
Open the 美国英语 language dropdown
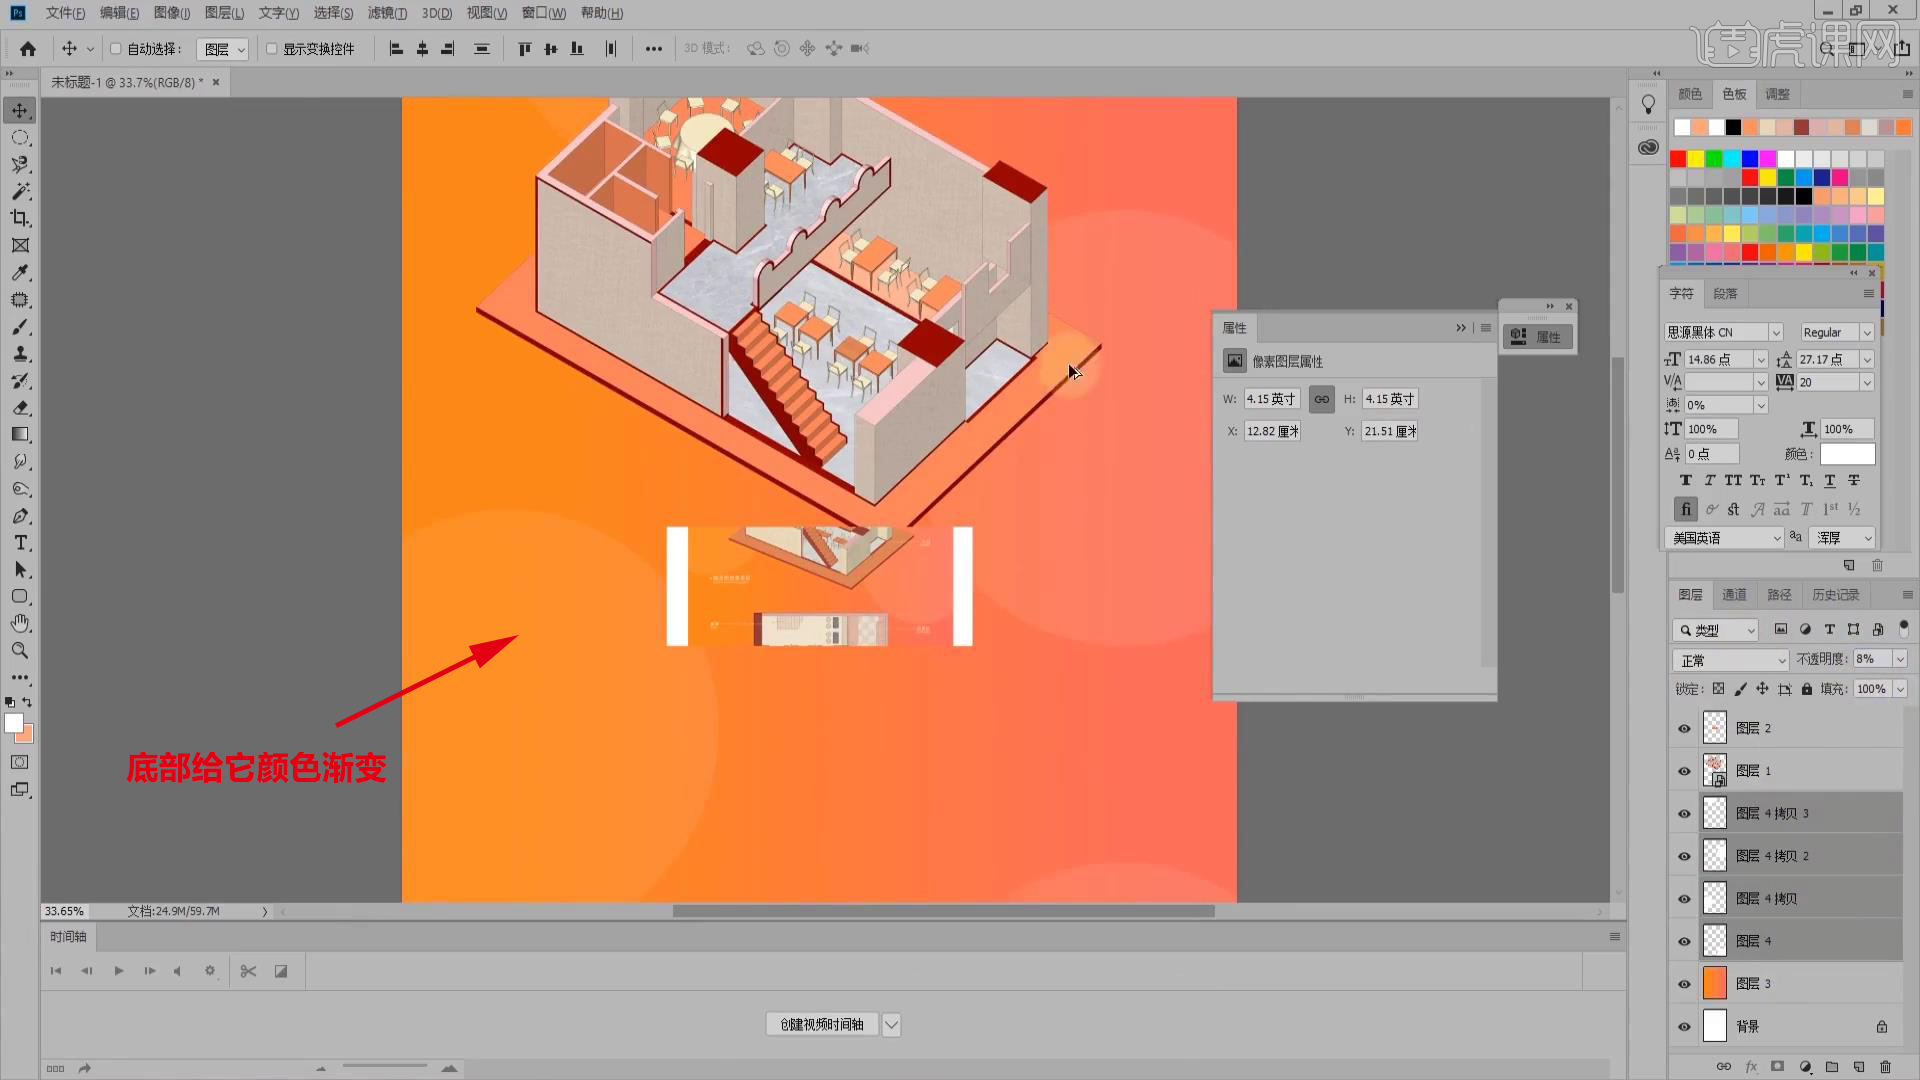(x=1724, y=538)
